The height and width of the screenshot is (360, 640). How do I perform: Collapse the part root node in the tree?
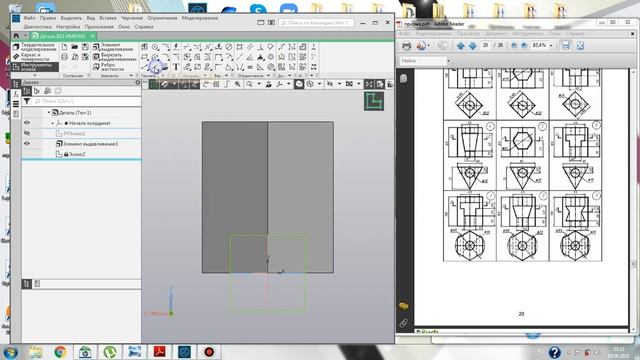pyautogui.click(x=49, y=112)
